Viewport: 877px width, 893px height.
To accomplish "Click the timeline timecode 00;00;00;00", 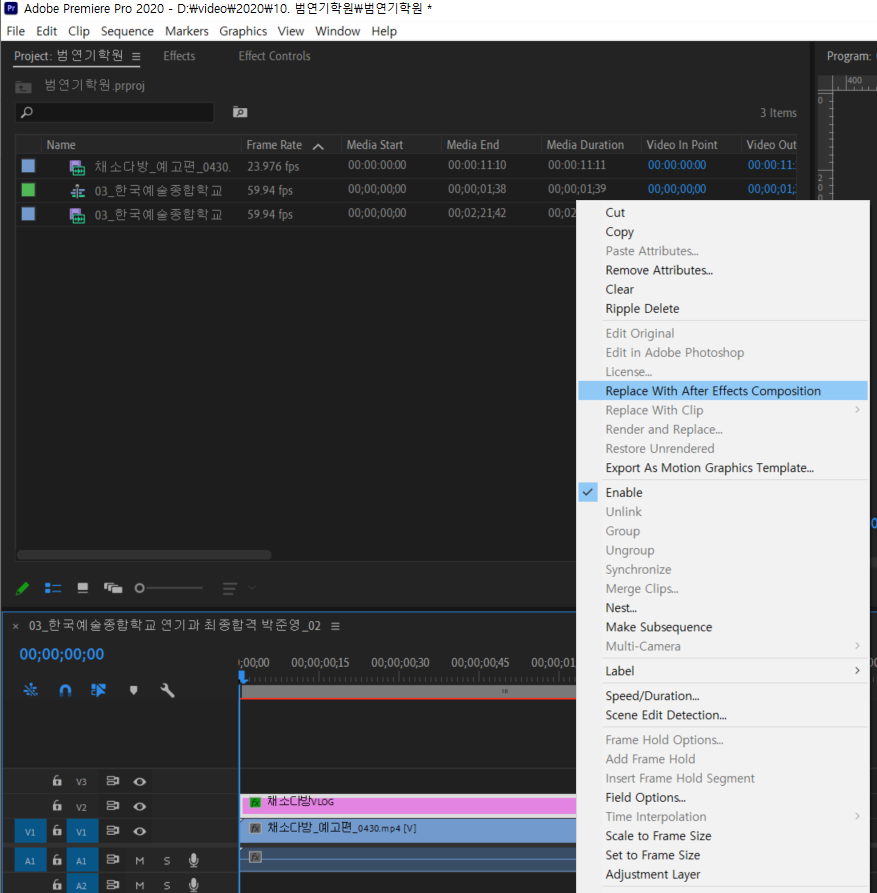I will point(62,654).
